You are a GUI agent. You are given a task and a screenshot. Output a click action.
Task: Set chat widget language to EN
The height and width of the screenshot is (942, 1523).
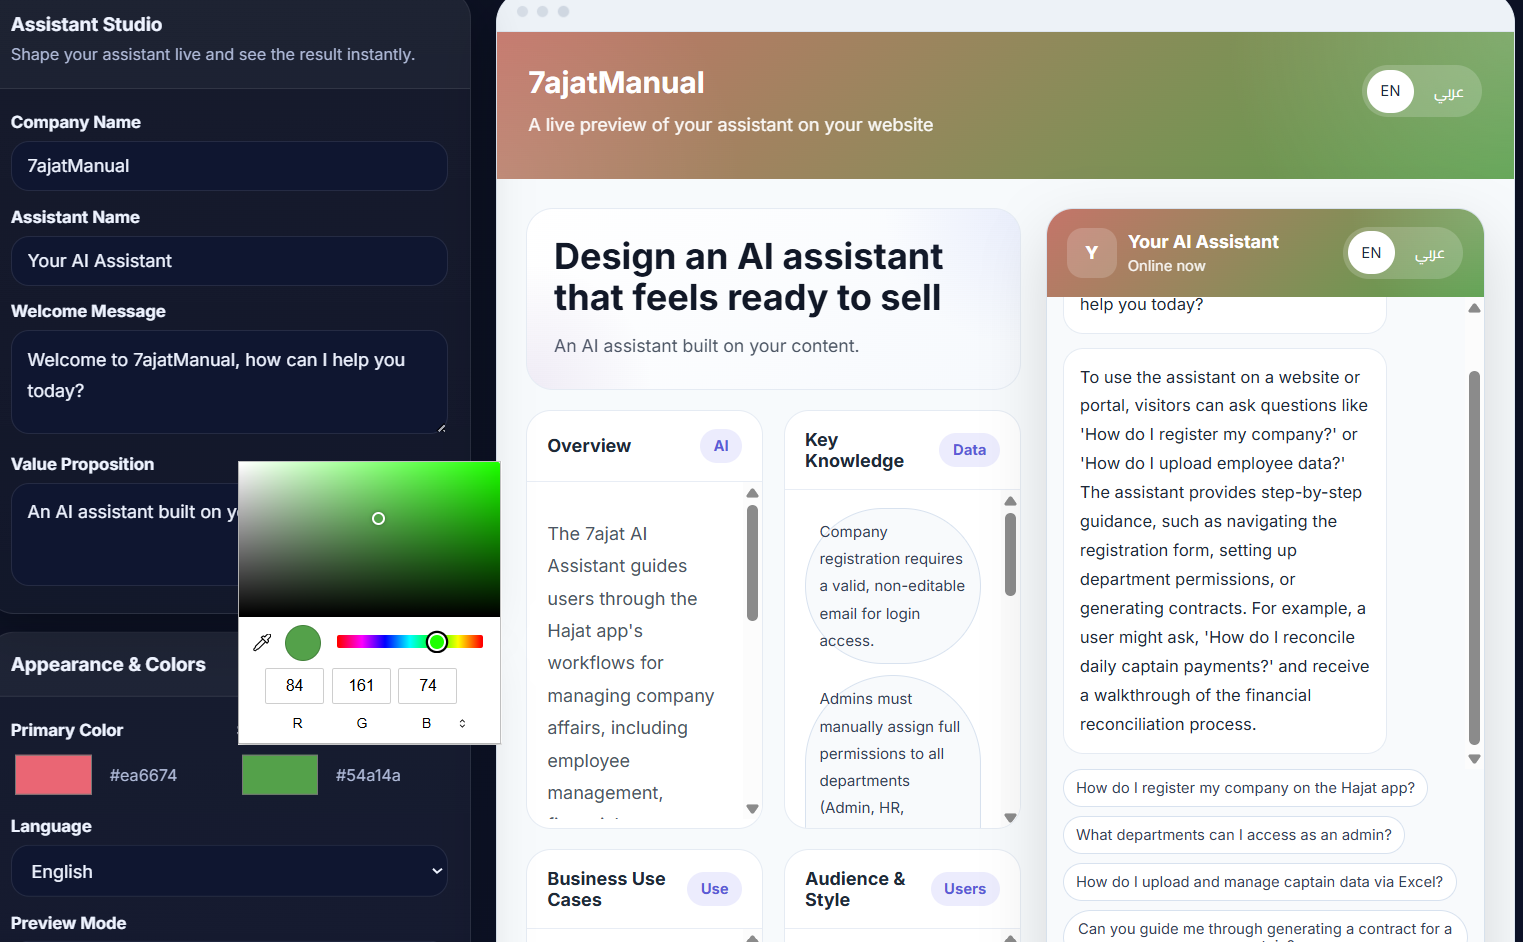tap(1371, 253)
